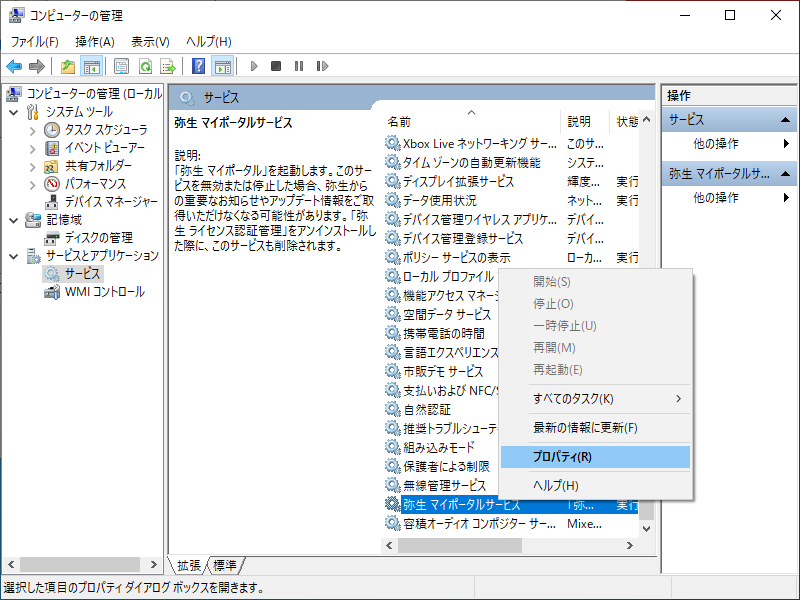
Task: Collapse the サービスとアプリケーション tree node
Action: point(14,256)
